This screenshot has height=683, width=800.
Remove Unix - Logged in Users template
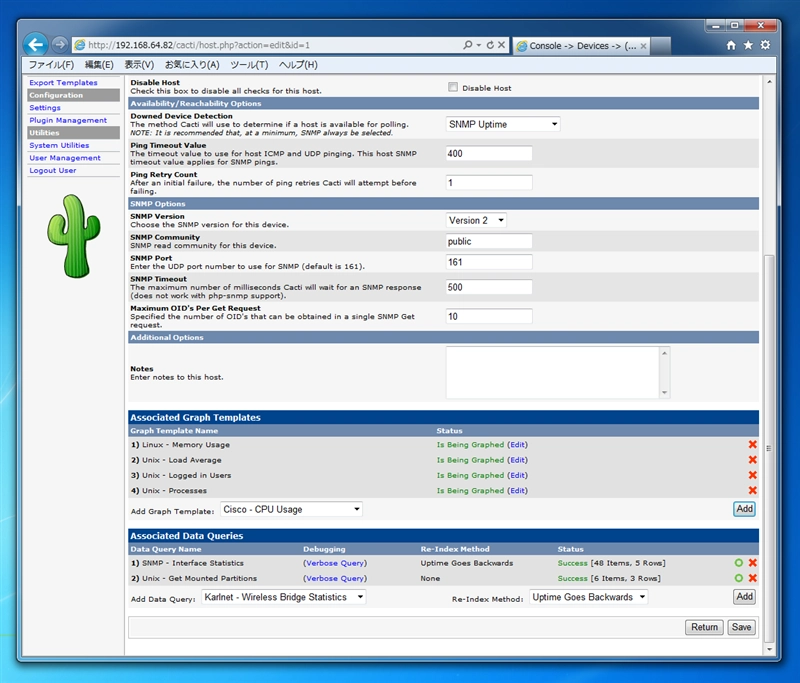(752, 475)
